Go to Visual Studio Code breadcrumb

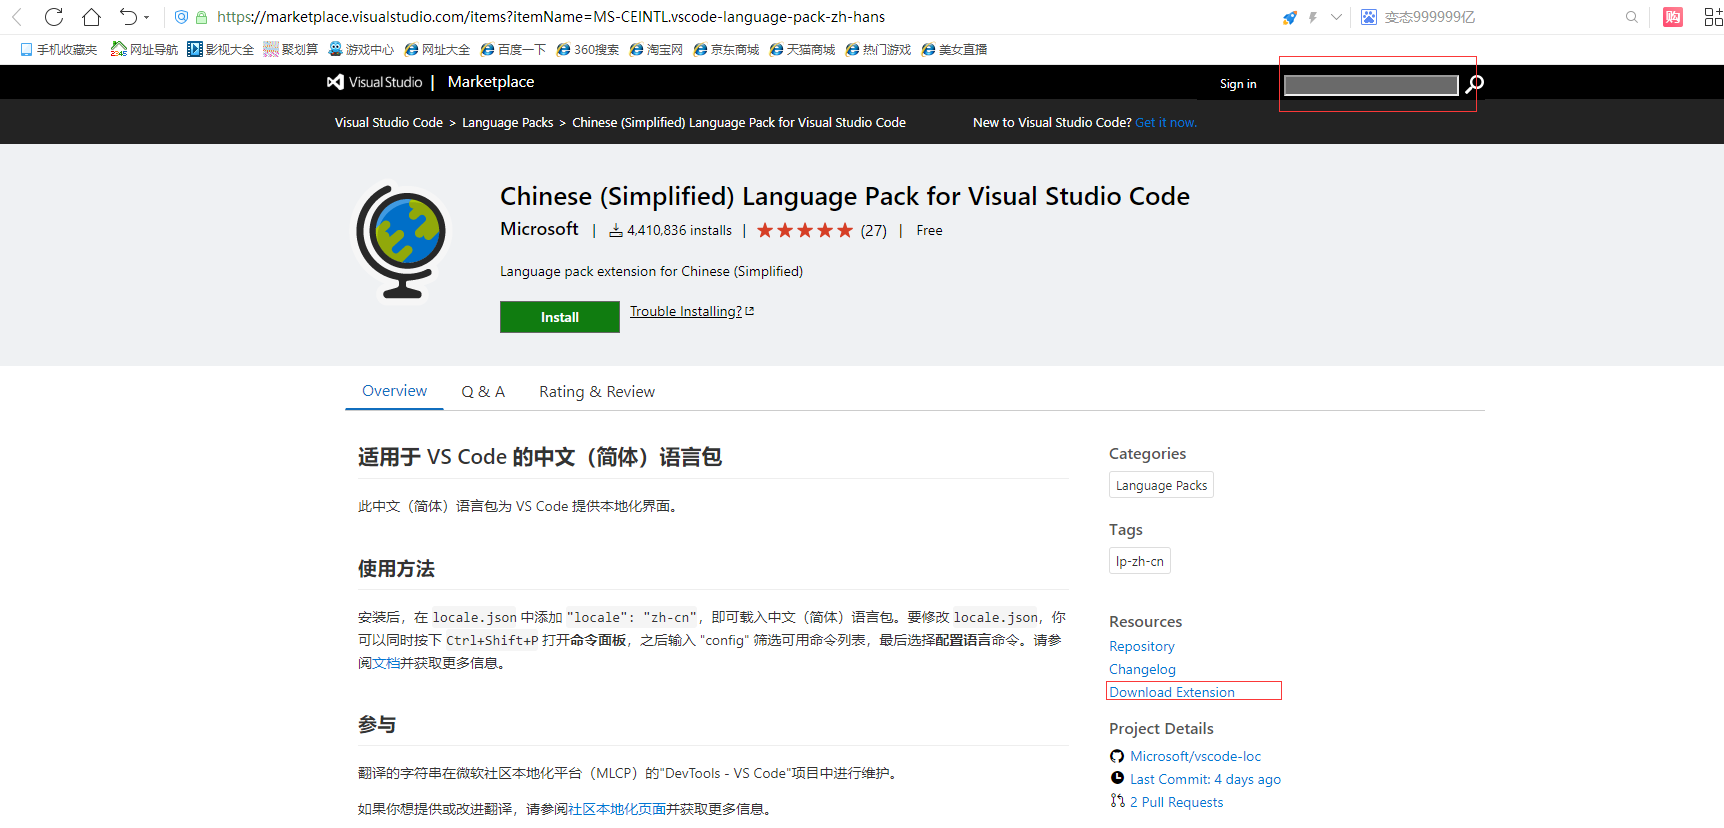coord(388,122)
